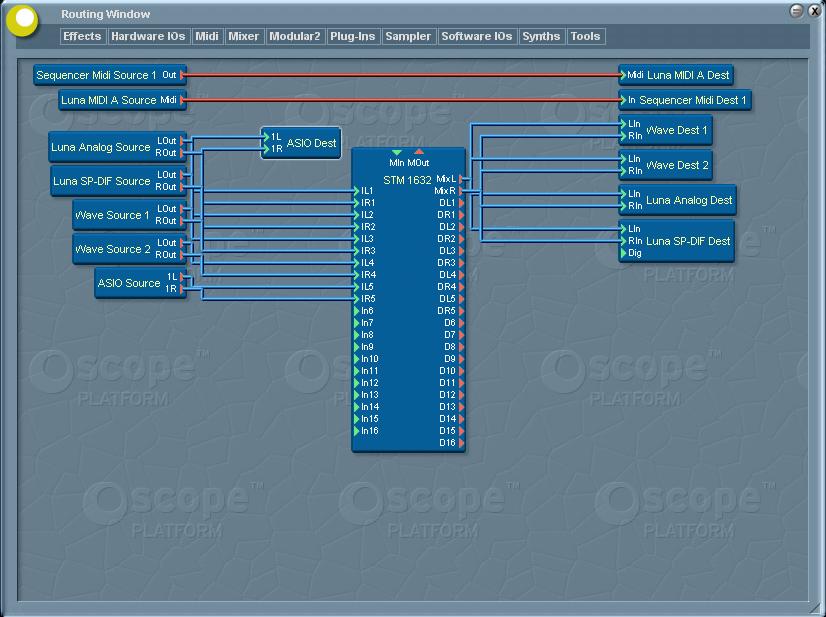The image size is (826, 617).
Task: Click the RIn port on Wave Dest 2
Action: coord(624,171)
